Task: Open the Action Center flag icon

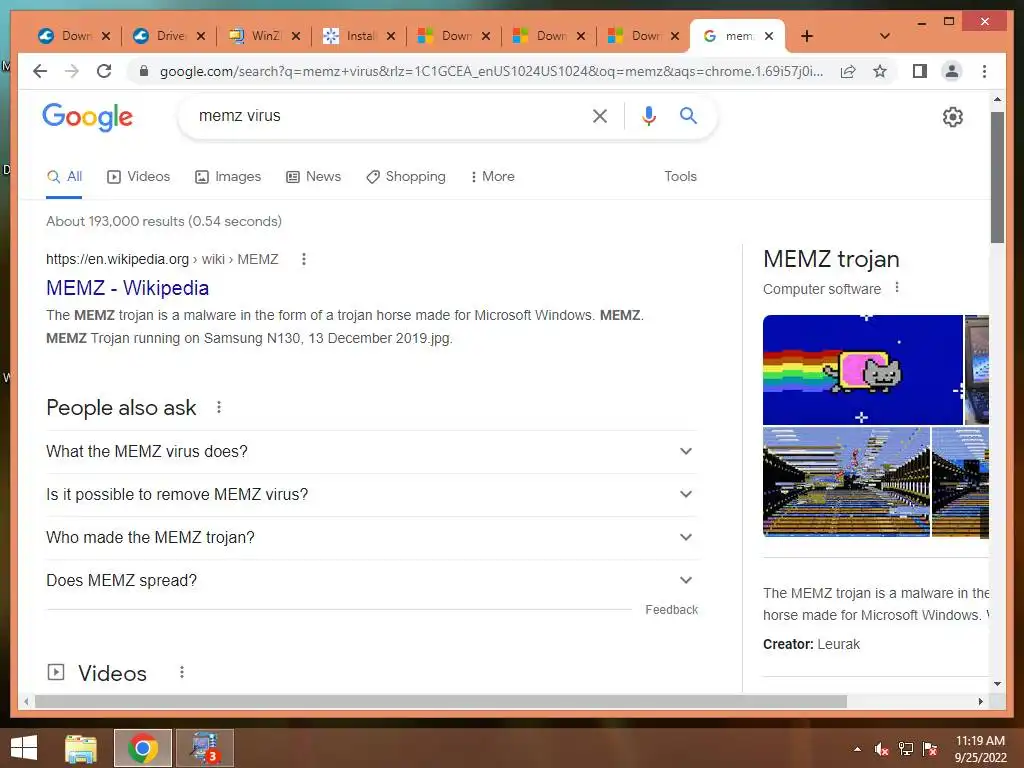Action: 930,749
